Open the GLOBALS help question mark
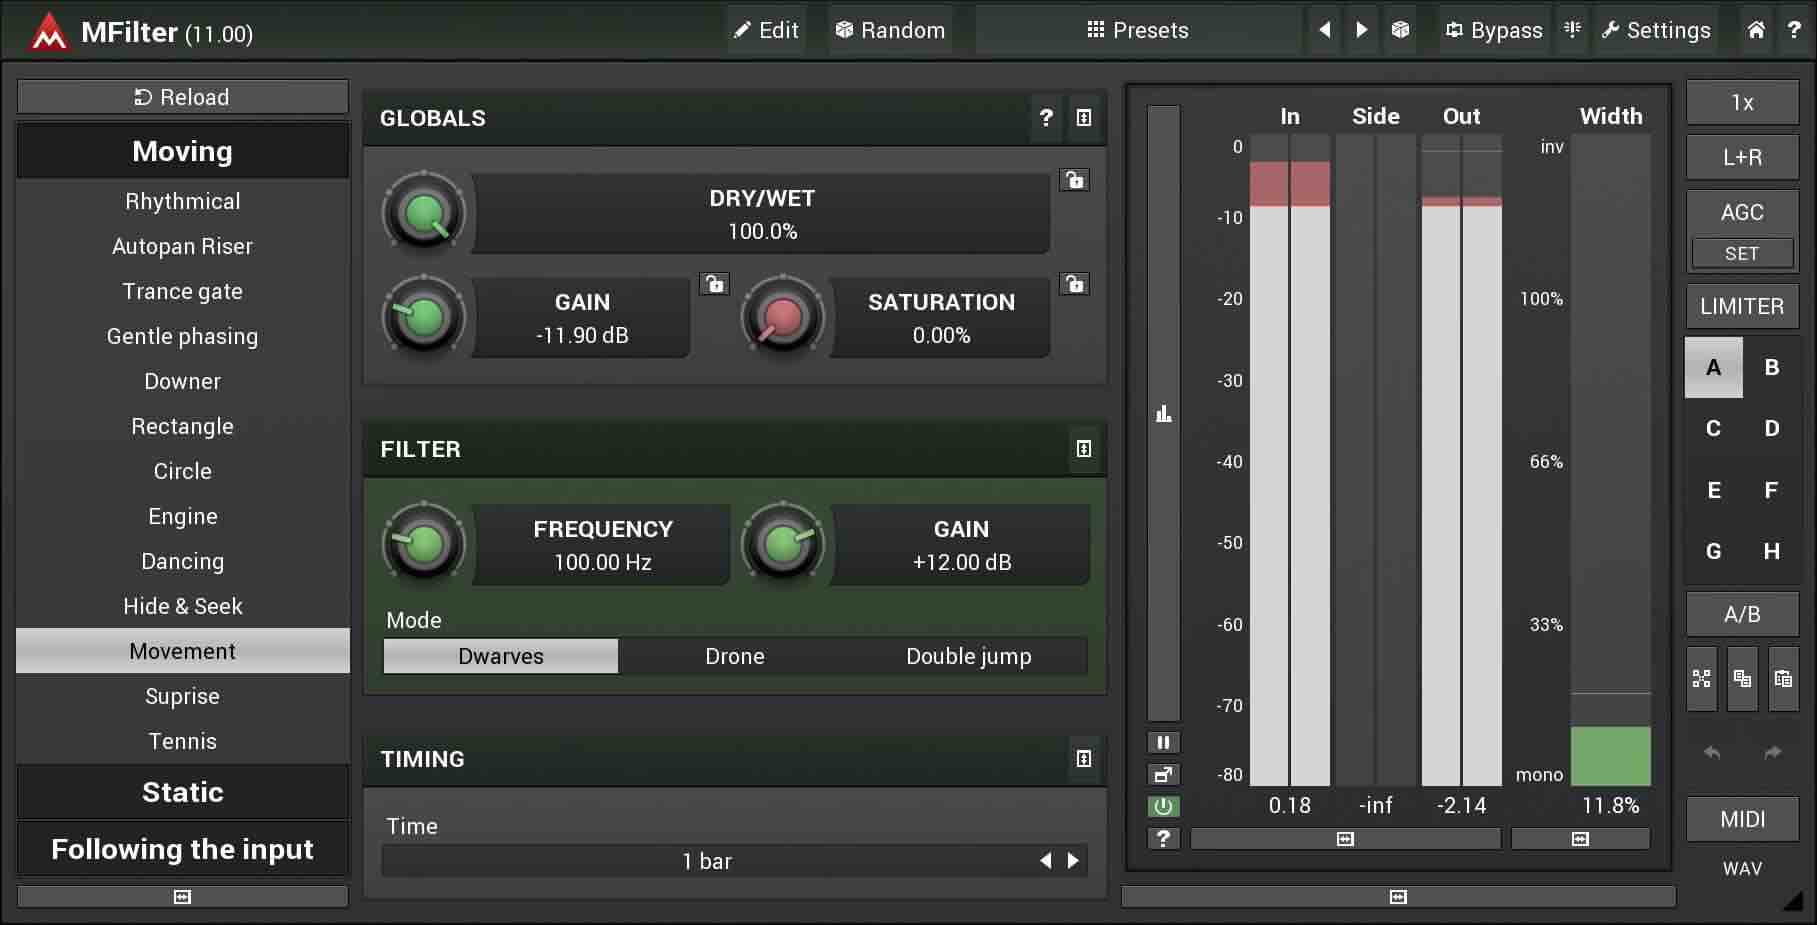Viewport: 1817px width, 925px height. pos(1046,118)
